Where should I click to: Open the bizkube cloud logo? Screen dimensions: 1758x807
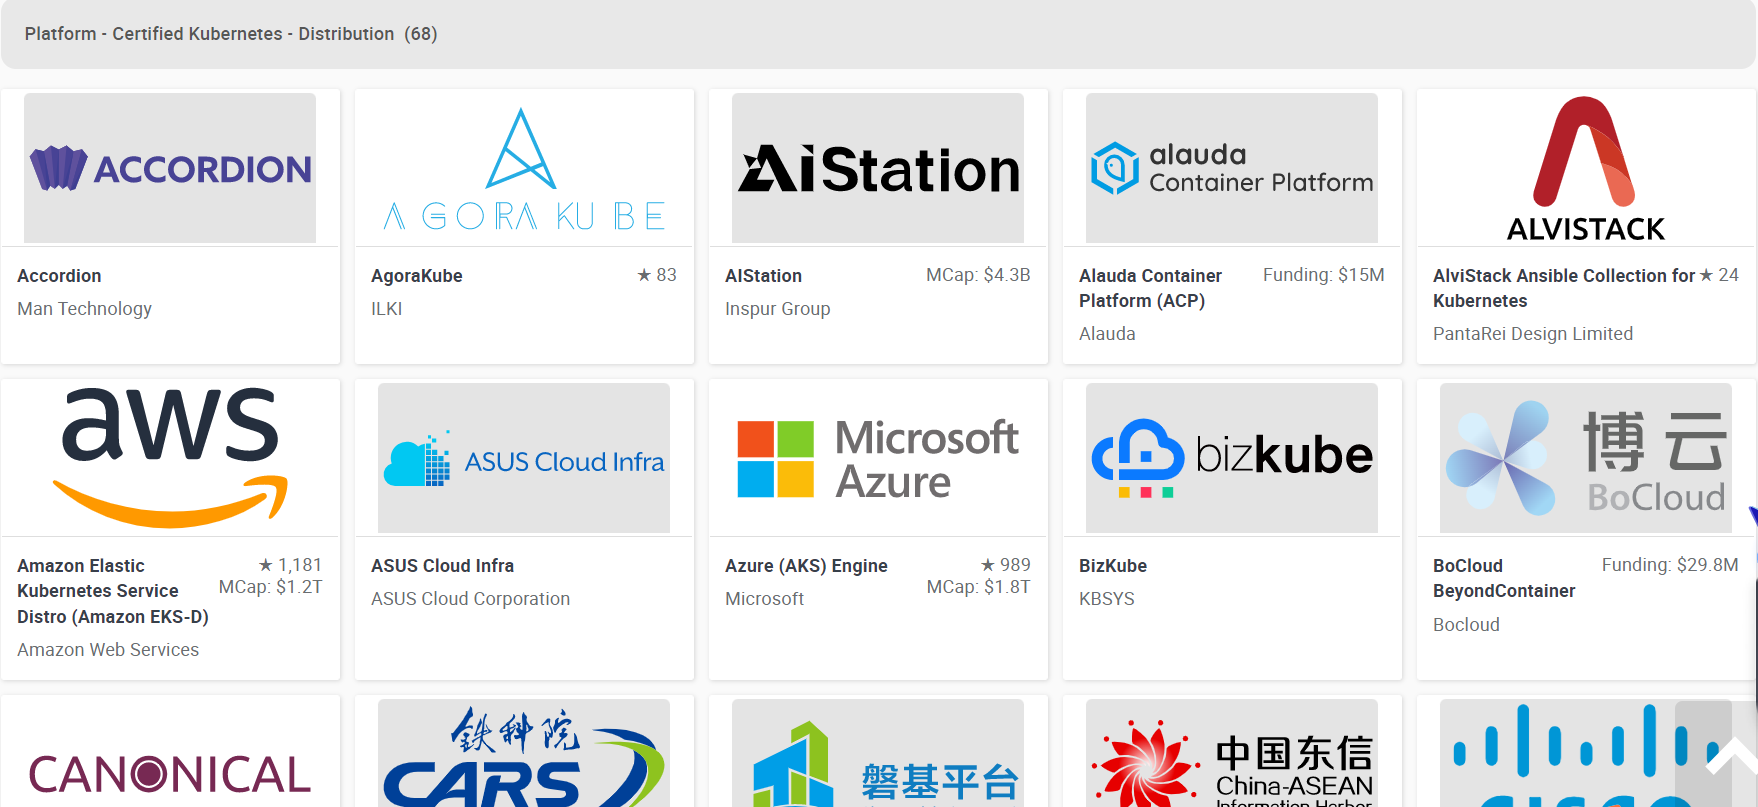[1232, 458]
